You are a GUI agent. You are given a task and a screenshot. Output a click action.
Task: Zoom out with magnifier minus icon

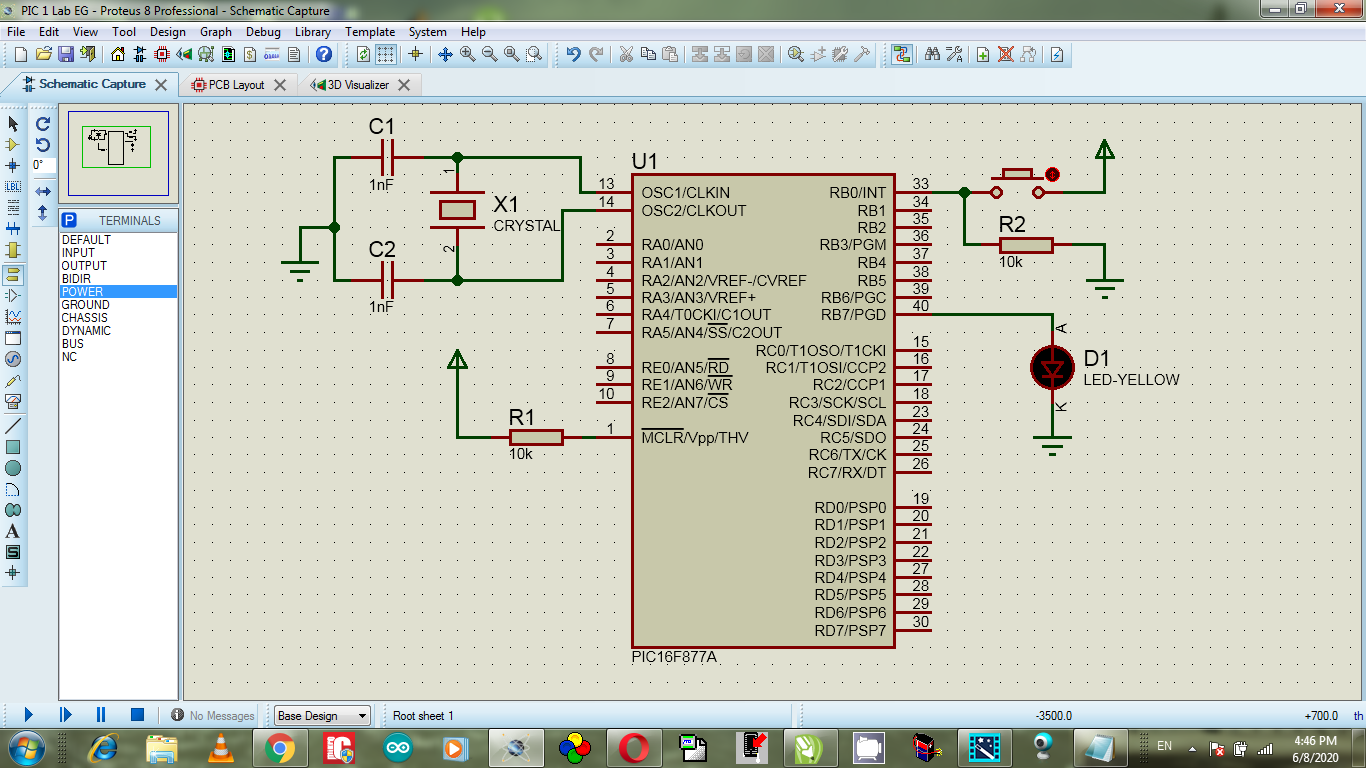pos(489,54)
